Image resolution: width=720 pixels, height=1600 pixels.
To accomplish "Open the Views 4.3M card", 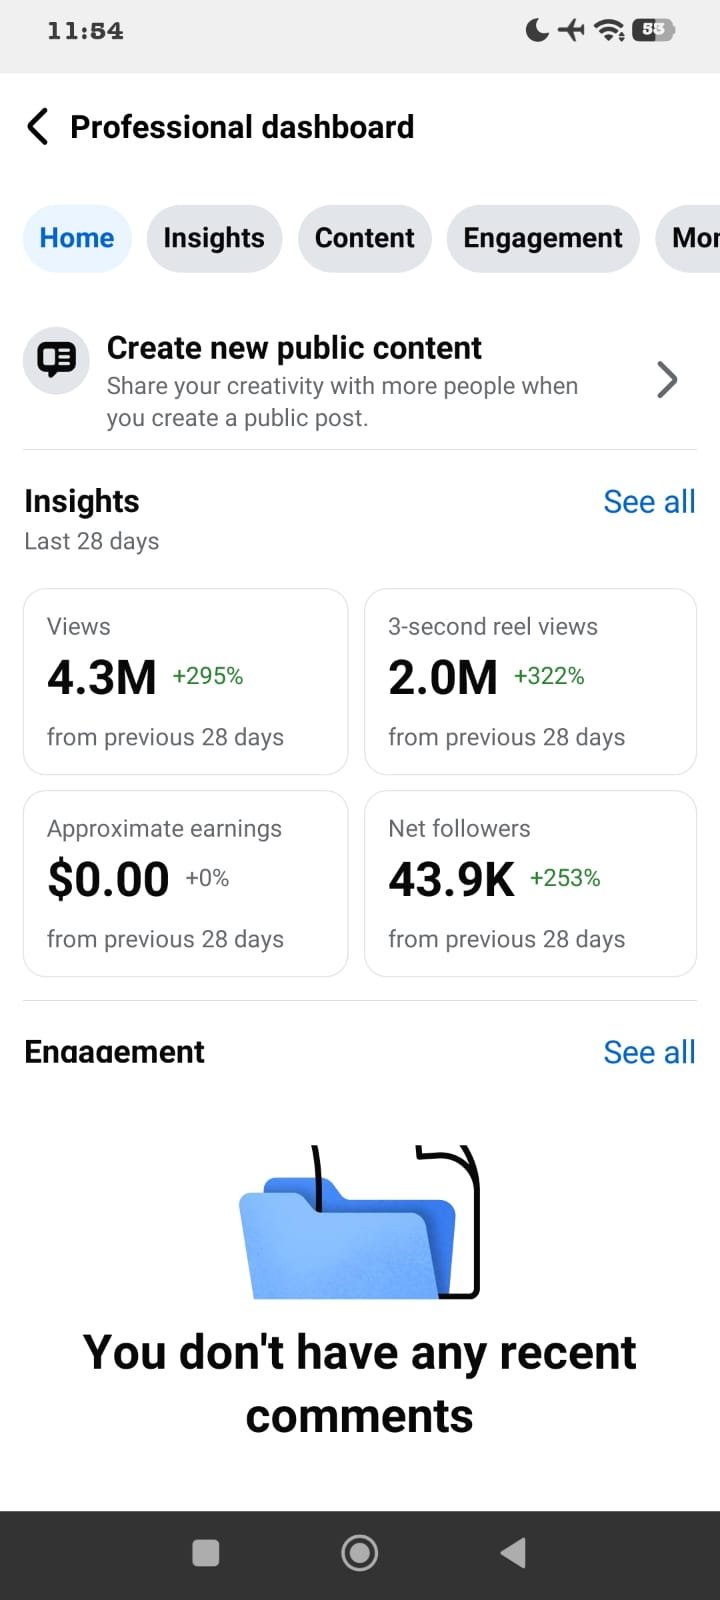I will (185, 681).
